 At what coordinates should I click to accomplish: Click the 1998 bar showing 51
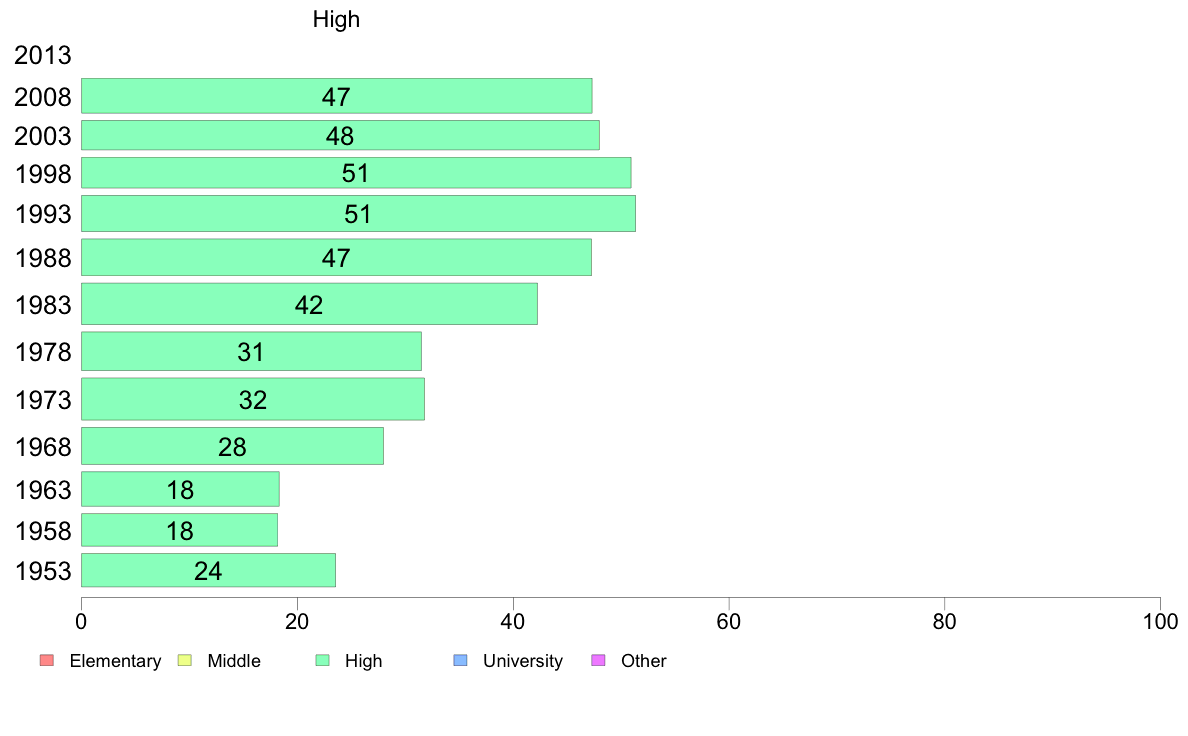click(x=356, y=173)
